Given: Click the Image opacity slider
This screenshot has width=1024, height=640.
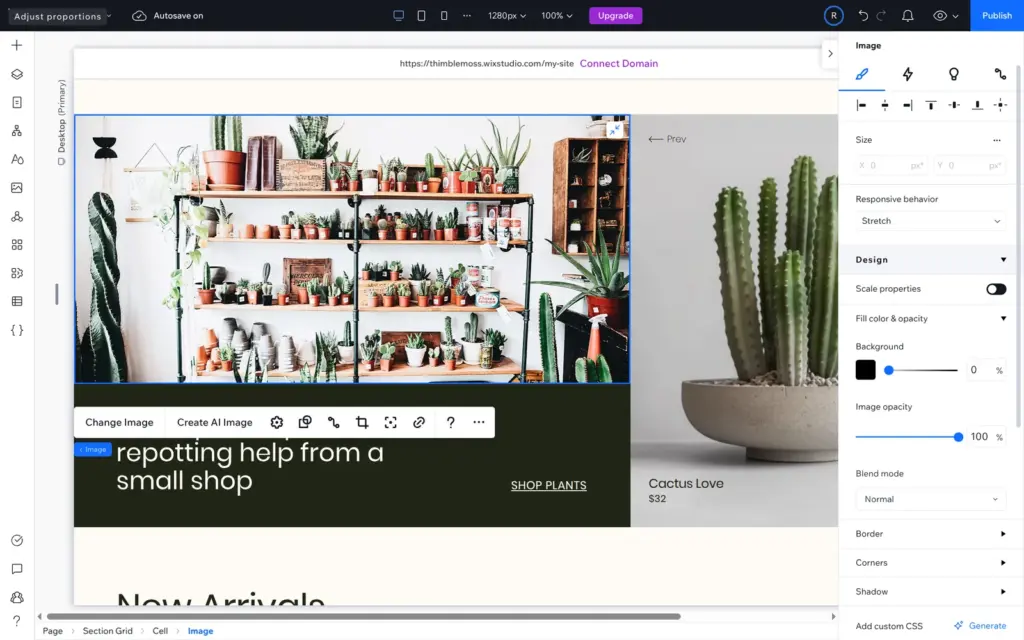Looking at the screenshot, I should pyautogui.click(x=909, y=437).
